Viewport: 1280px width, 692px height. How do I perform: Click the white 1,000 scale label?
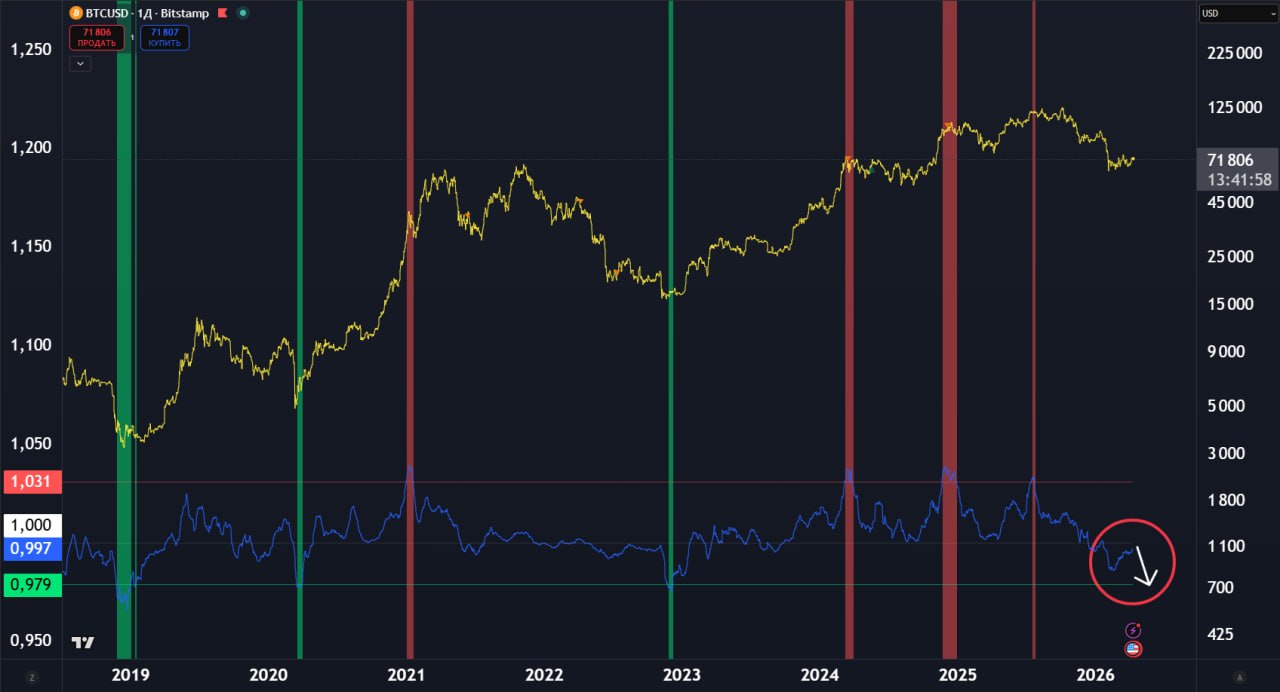pos(32,525)
